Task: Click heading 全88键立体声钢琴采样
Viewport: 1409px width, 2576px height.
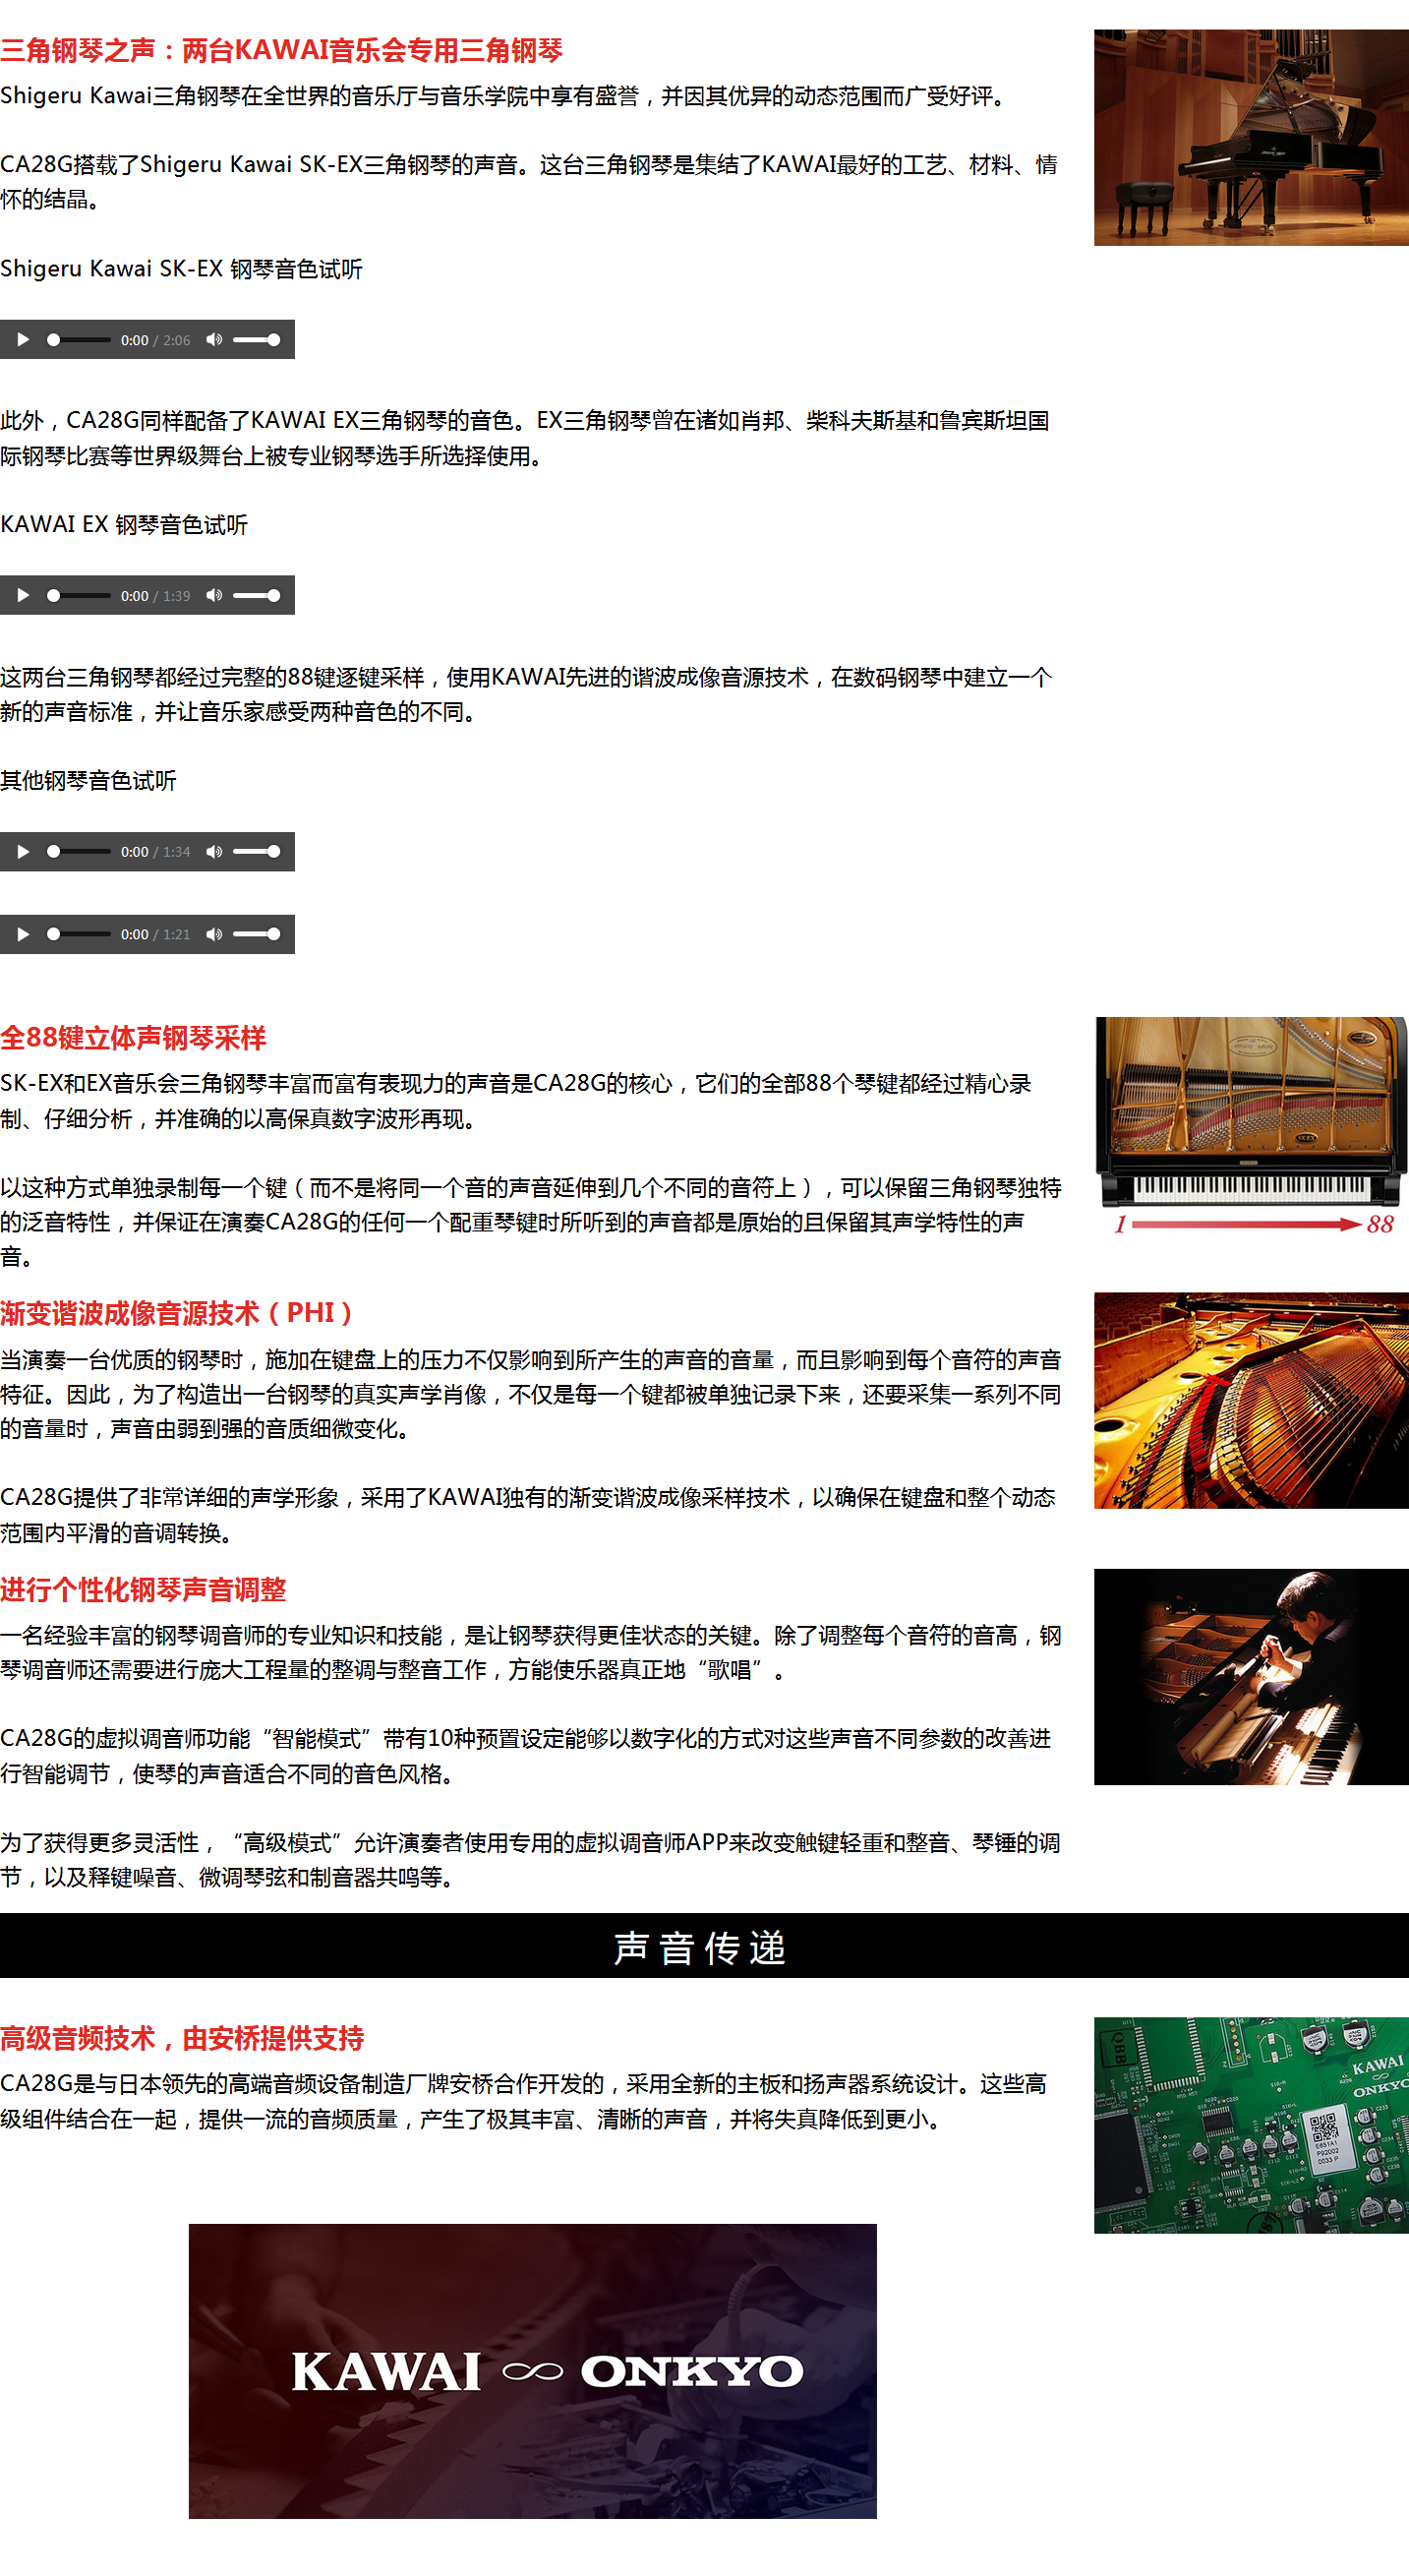Action: [133, 1038]
